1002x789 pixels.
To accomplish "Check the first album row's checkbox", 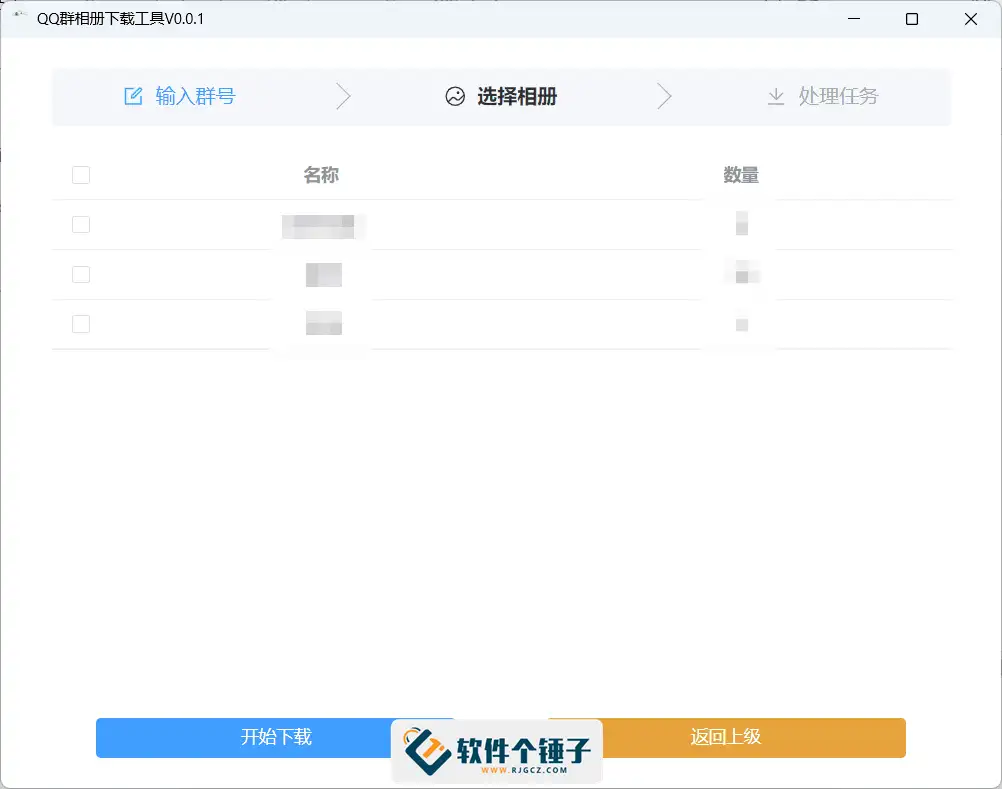I will [x=81, y=224].
